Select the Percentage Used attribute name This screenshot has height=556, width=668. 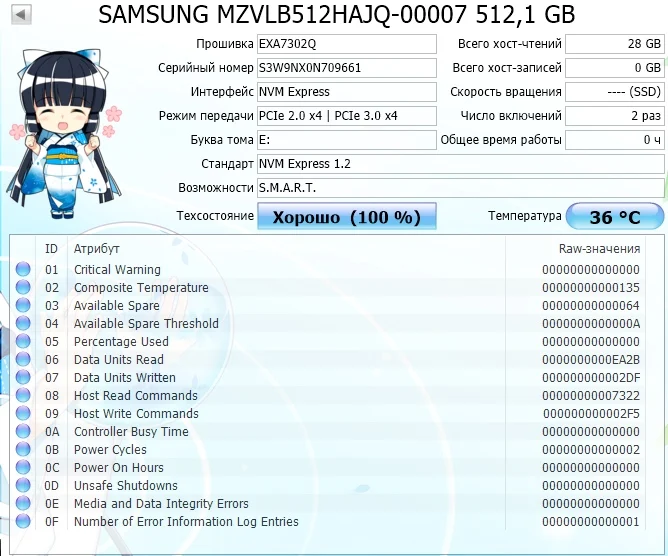(121, 341)
